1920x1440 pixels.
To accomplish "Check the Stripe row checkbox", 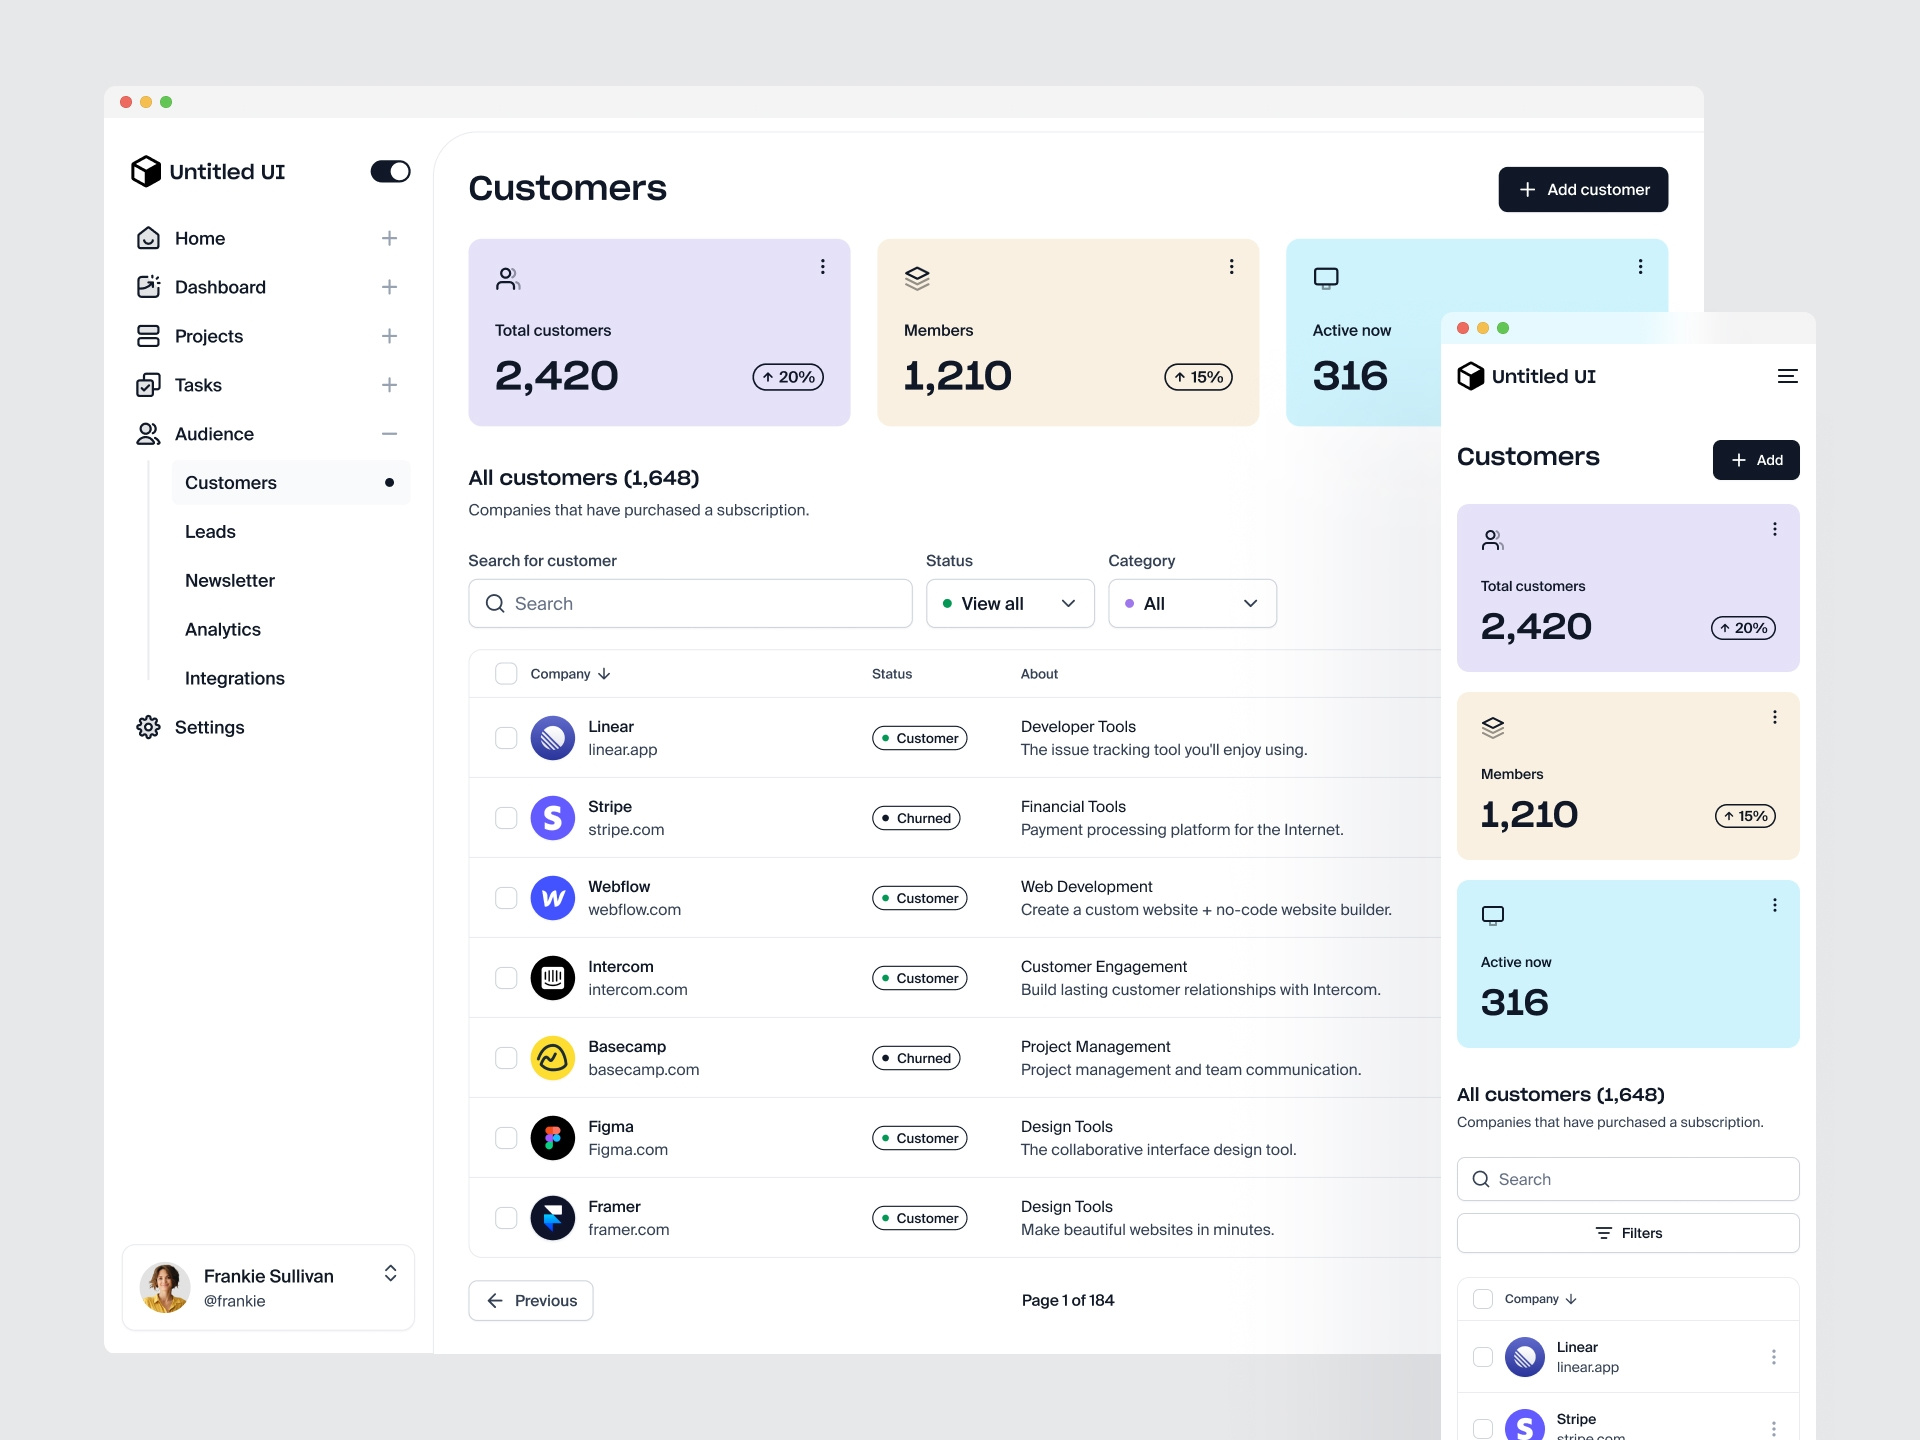I will [x=506, y=818].
